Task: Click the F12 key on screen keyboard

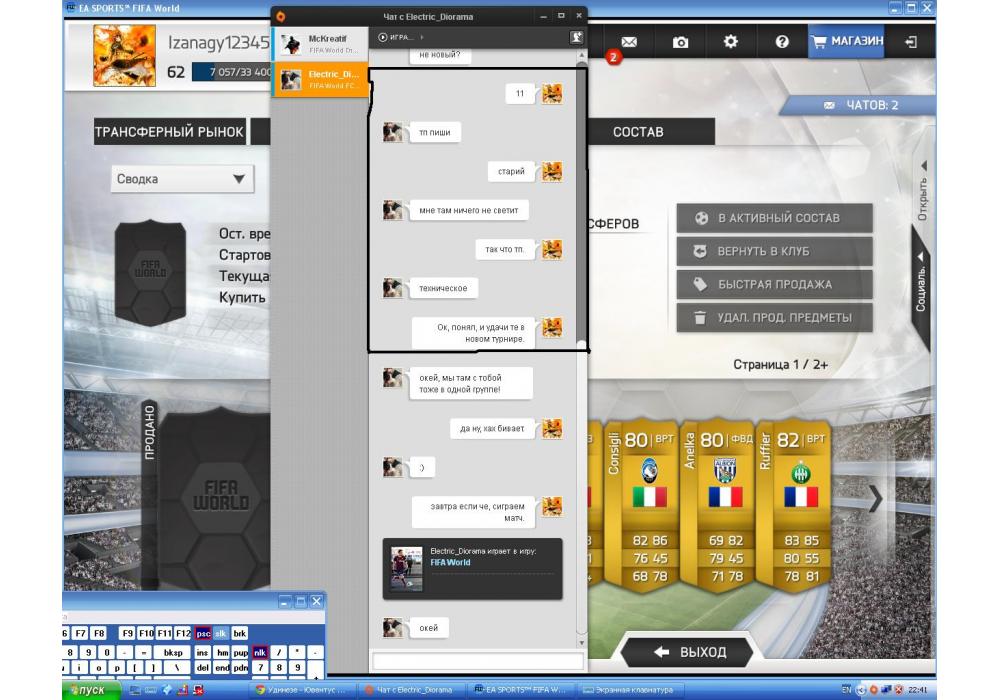Action: click(x=183, y=634)
